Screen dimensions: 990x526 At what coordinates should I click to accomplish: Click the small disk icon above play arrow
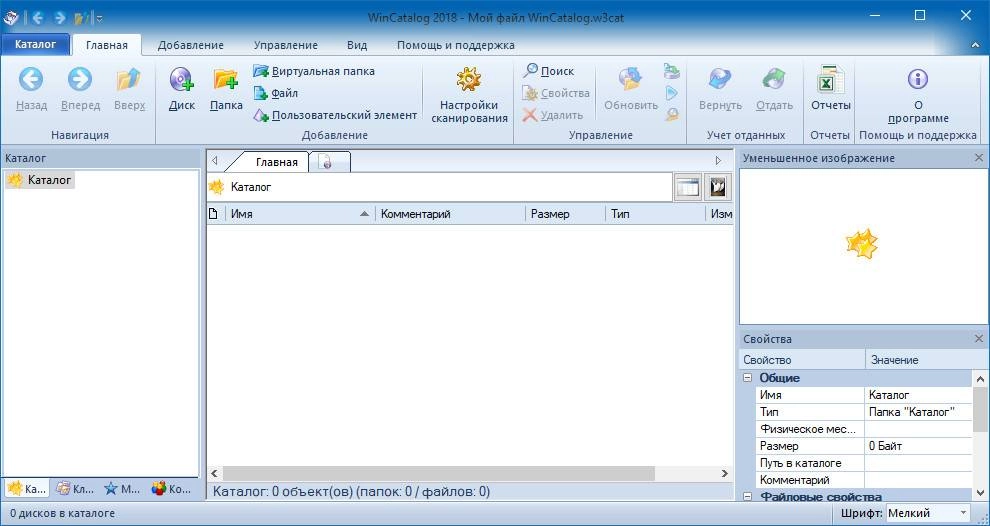pyautogui.click(x=672, y=71)
